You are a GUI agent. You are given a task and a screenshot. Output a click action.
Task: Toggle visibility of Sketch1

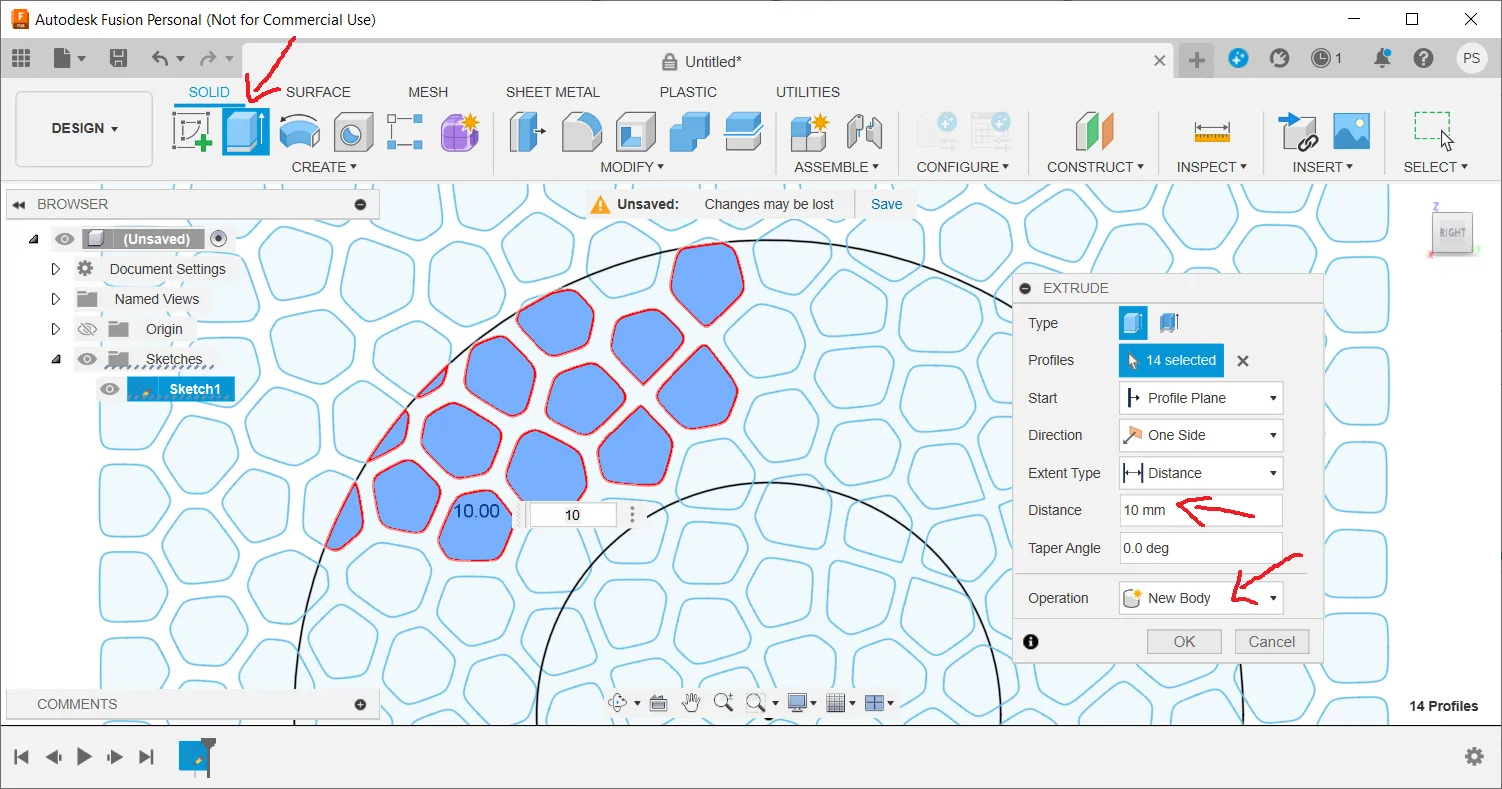point(110,389)
